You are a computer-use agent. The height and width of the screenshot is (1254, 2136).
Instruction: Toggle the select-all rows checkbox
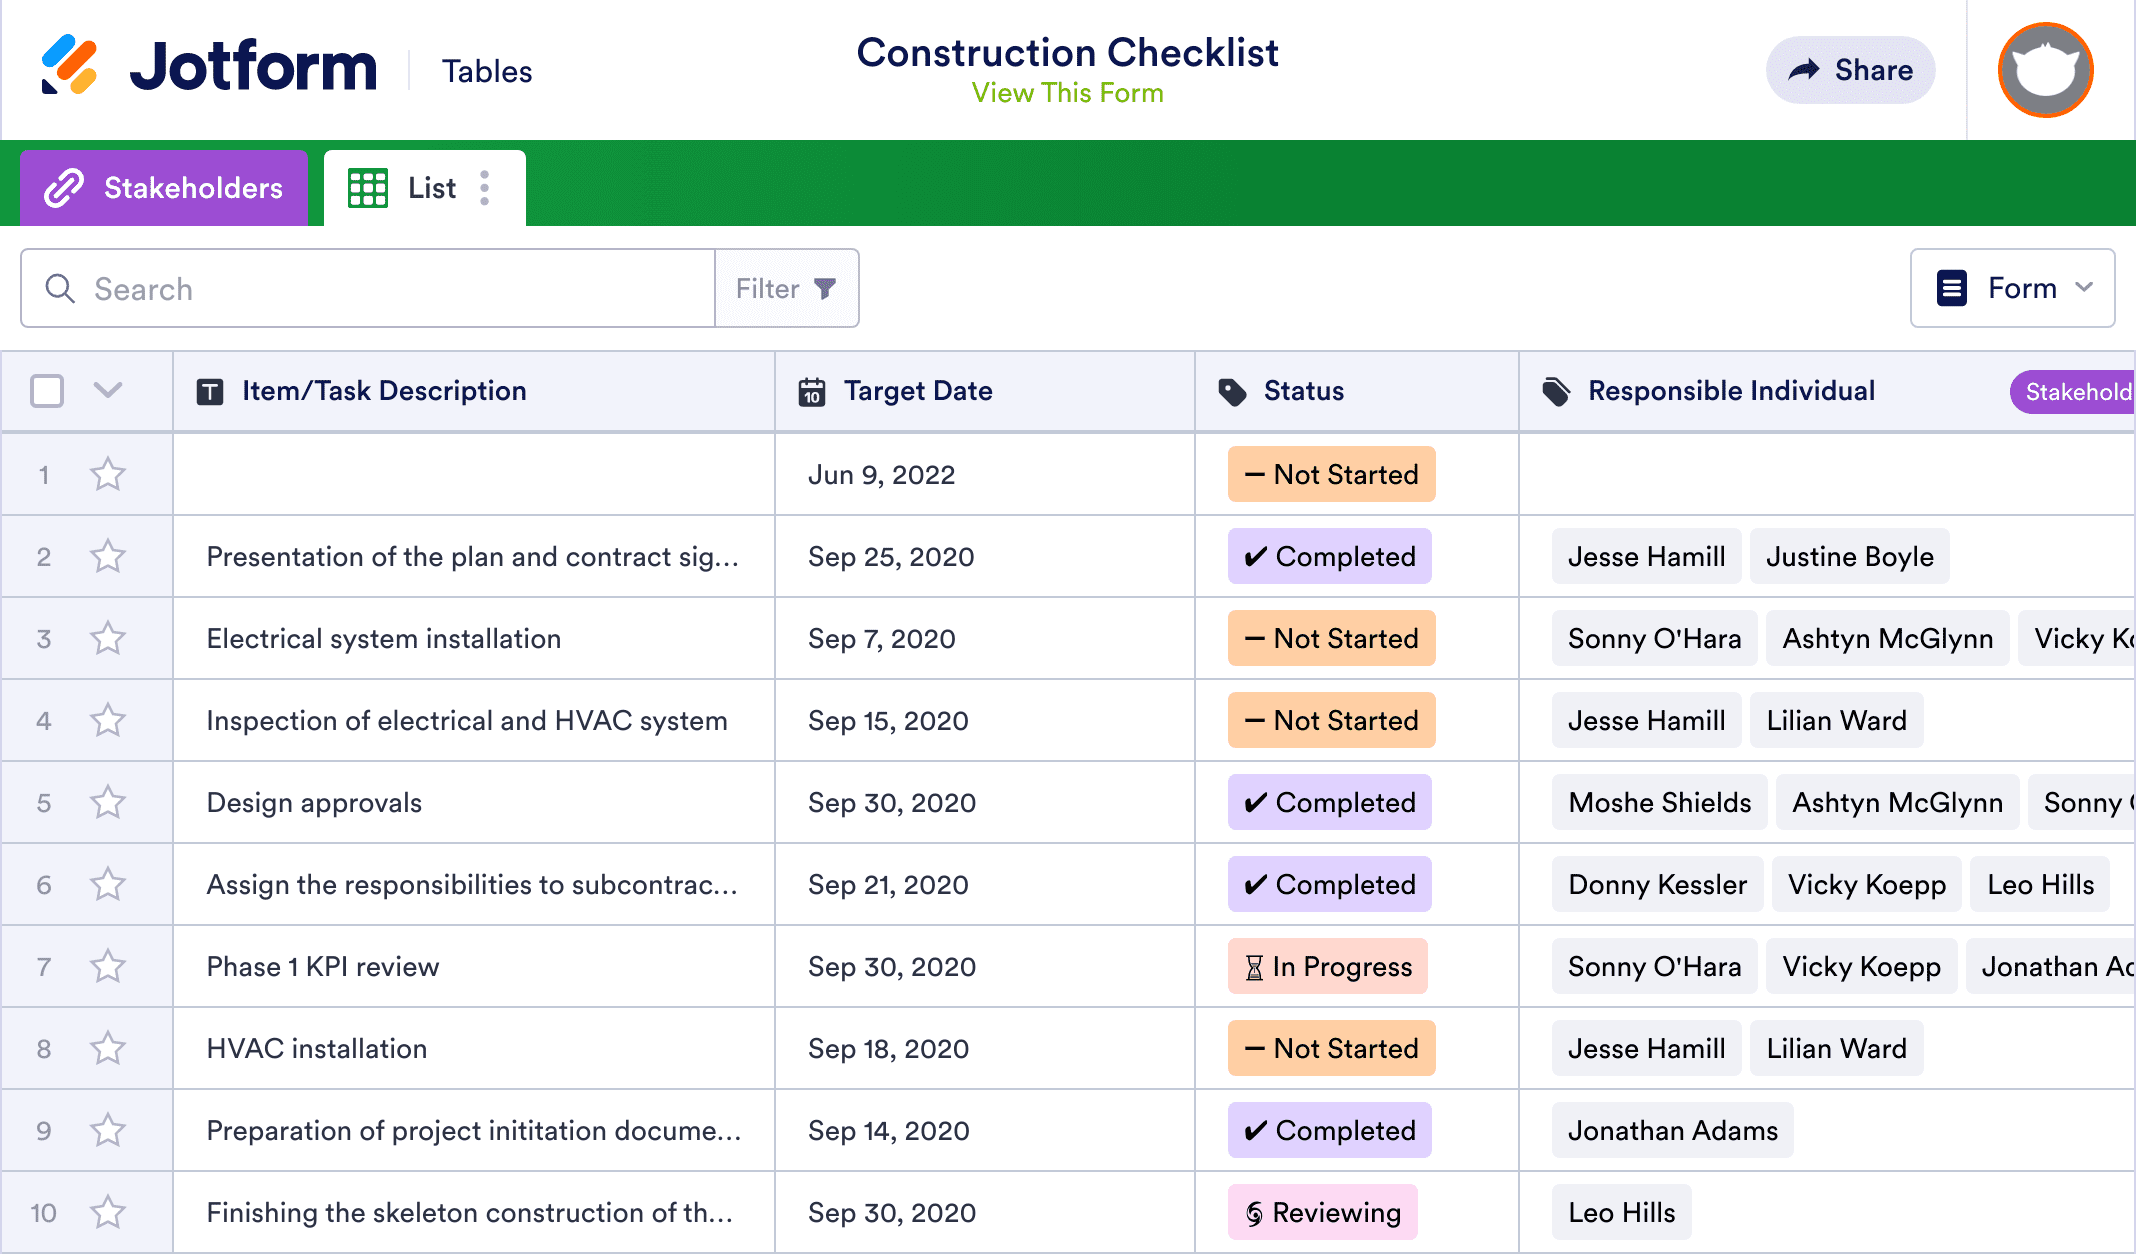coord(47,391)
